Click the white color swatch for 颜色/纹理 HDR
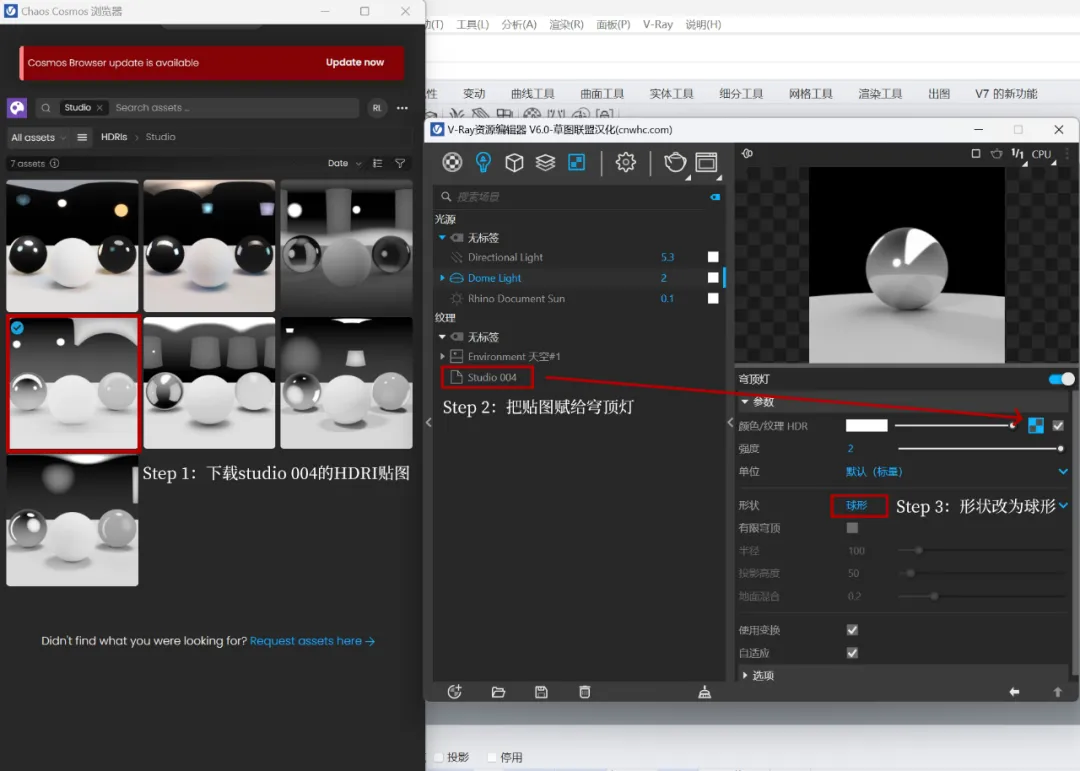The image size is (1080, 771). coord(866,426)
